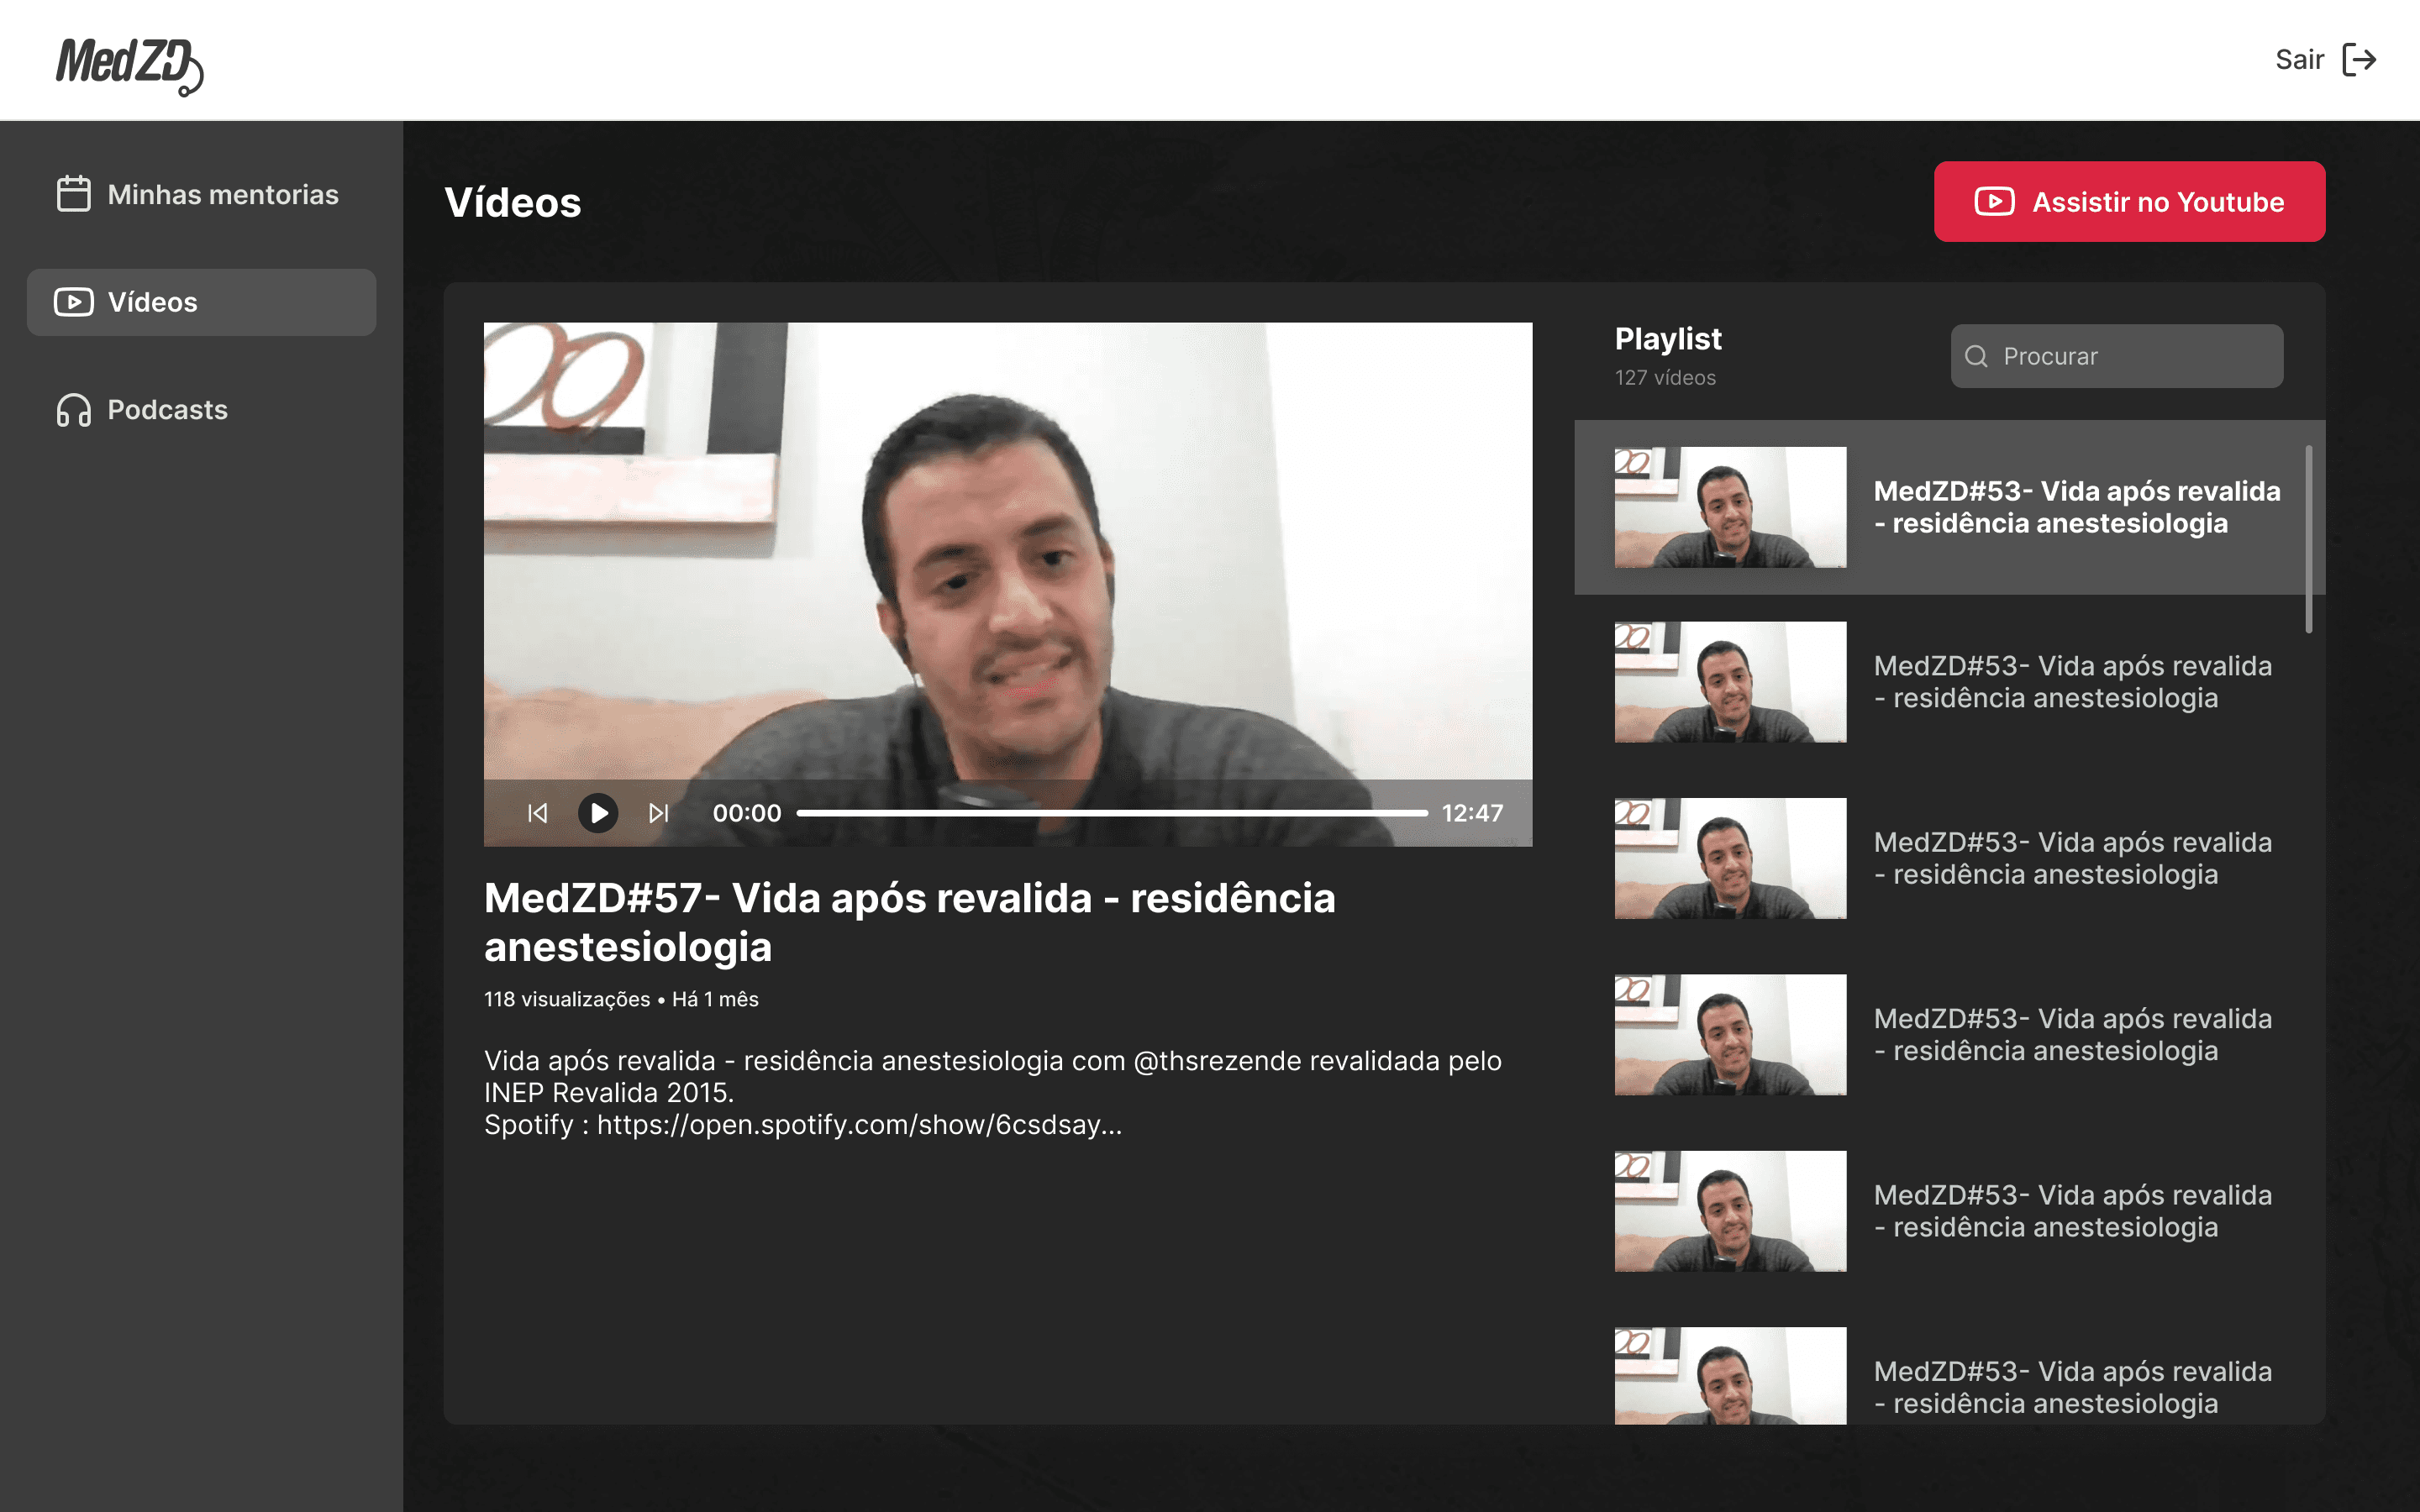Click the headphones Podcasts icon
The image size is (2420, 1512).
pyautogui.click(x=73, y=410)
